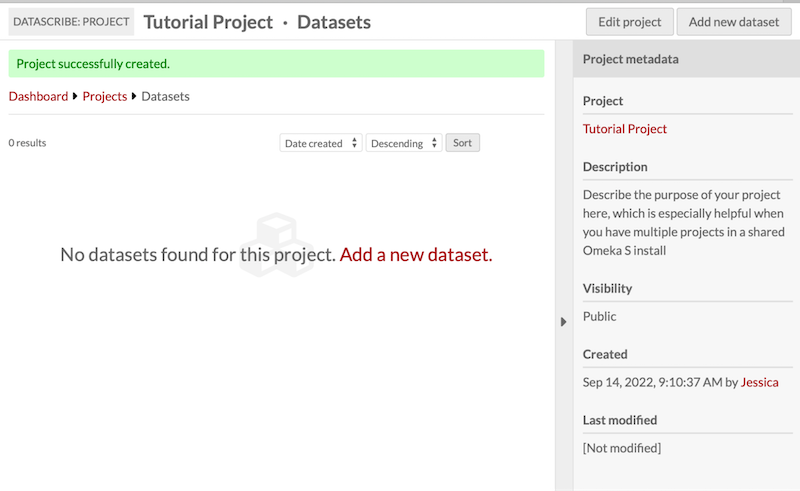Click the Visibility heading in the sidebar

tap(607, 288)
